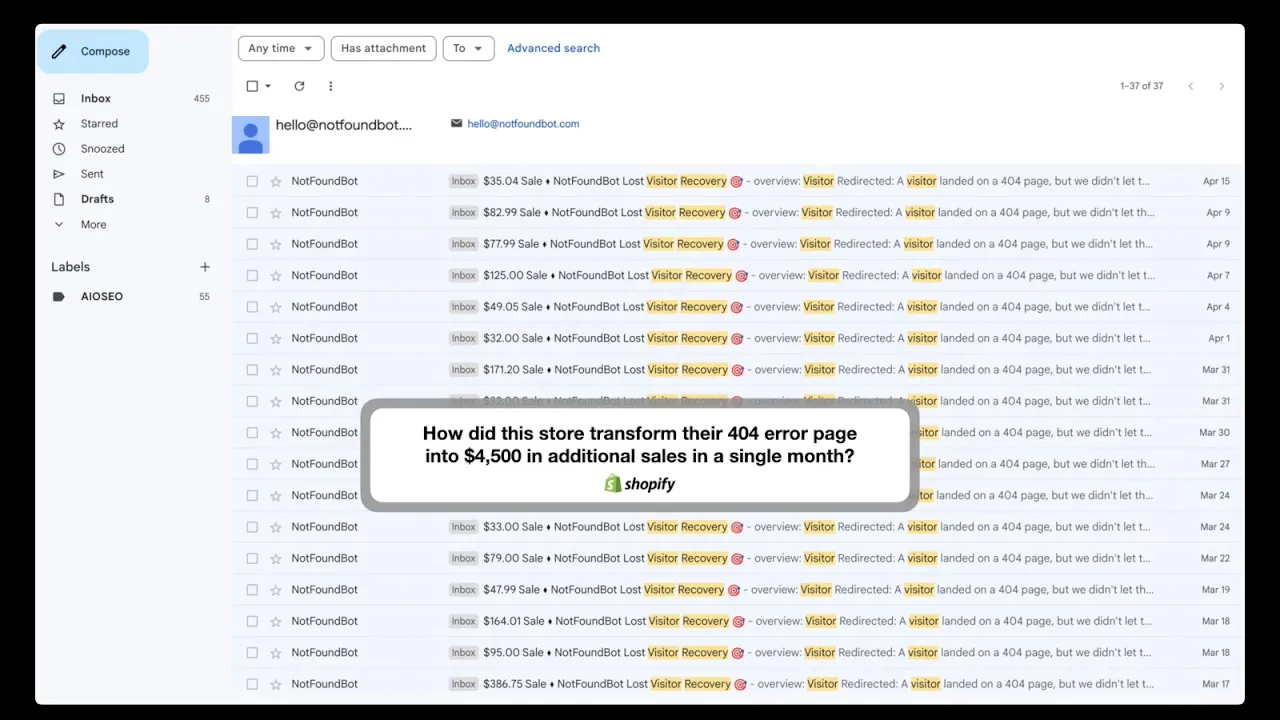Star the $164.01 Sale email
The width and height of the screenshot is (1280, 720).
[x=276, y=621]
